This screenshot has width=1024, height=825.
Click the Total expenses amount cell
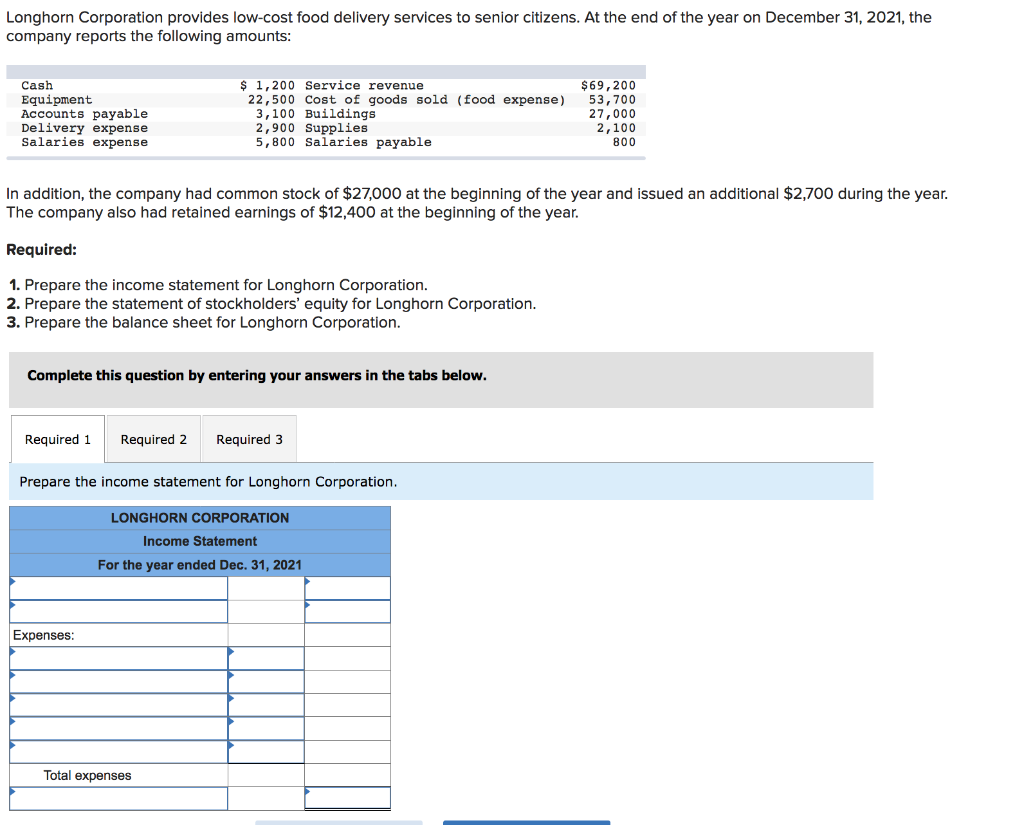pos(347,775)
